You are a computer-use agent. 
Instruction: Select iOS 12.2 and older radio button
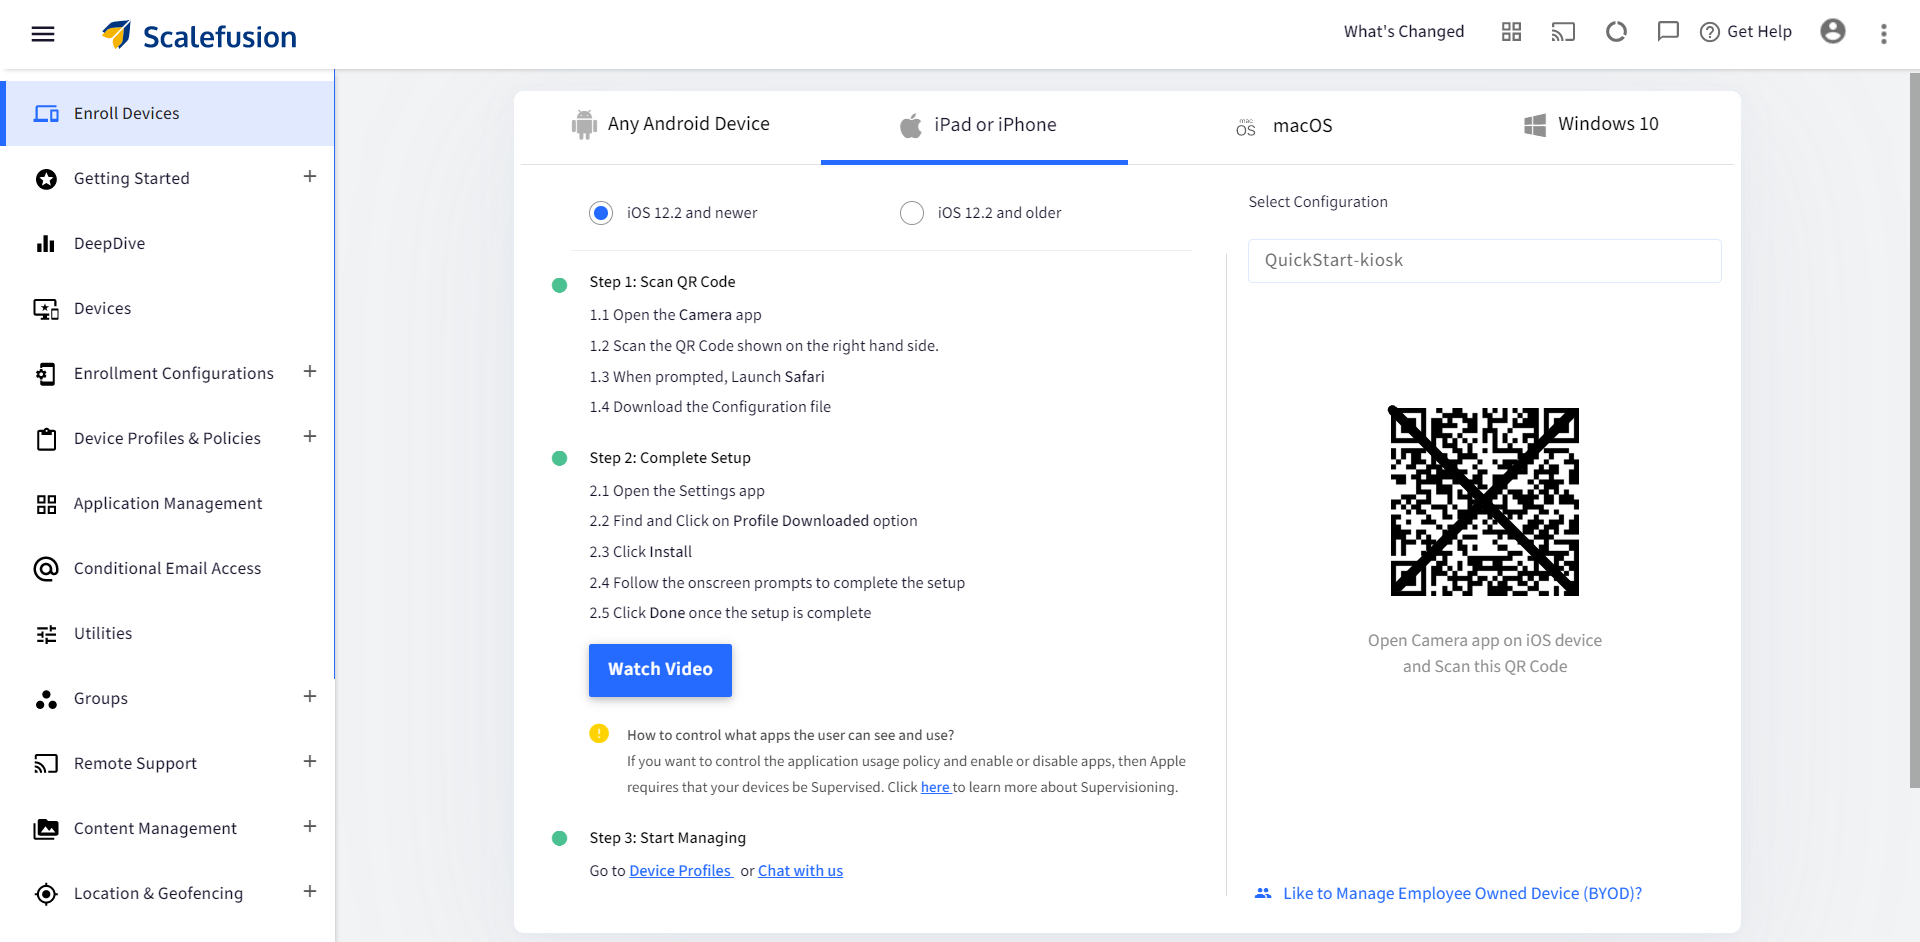[912, 213]
